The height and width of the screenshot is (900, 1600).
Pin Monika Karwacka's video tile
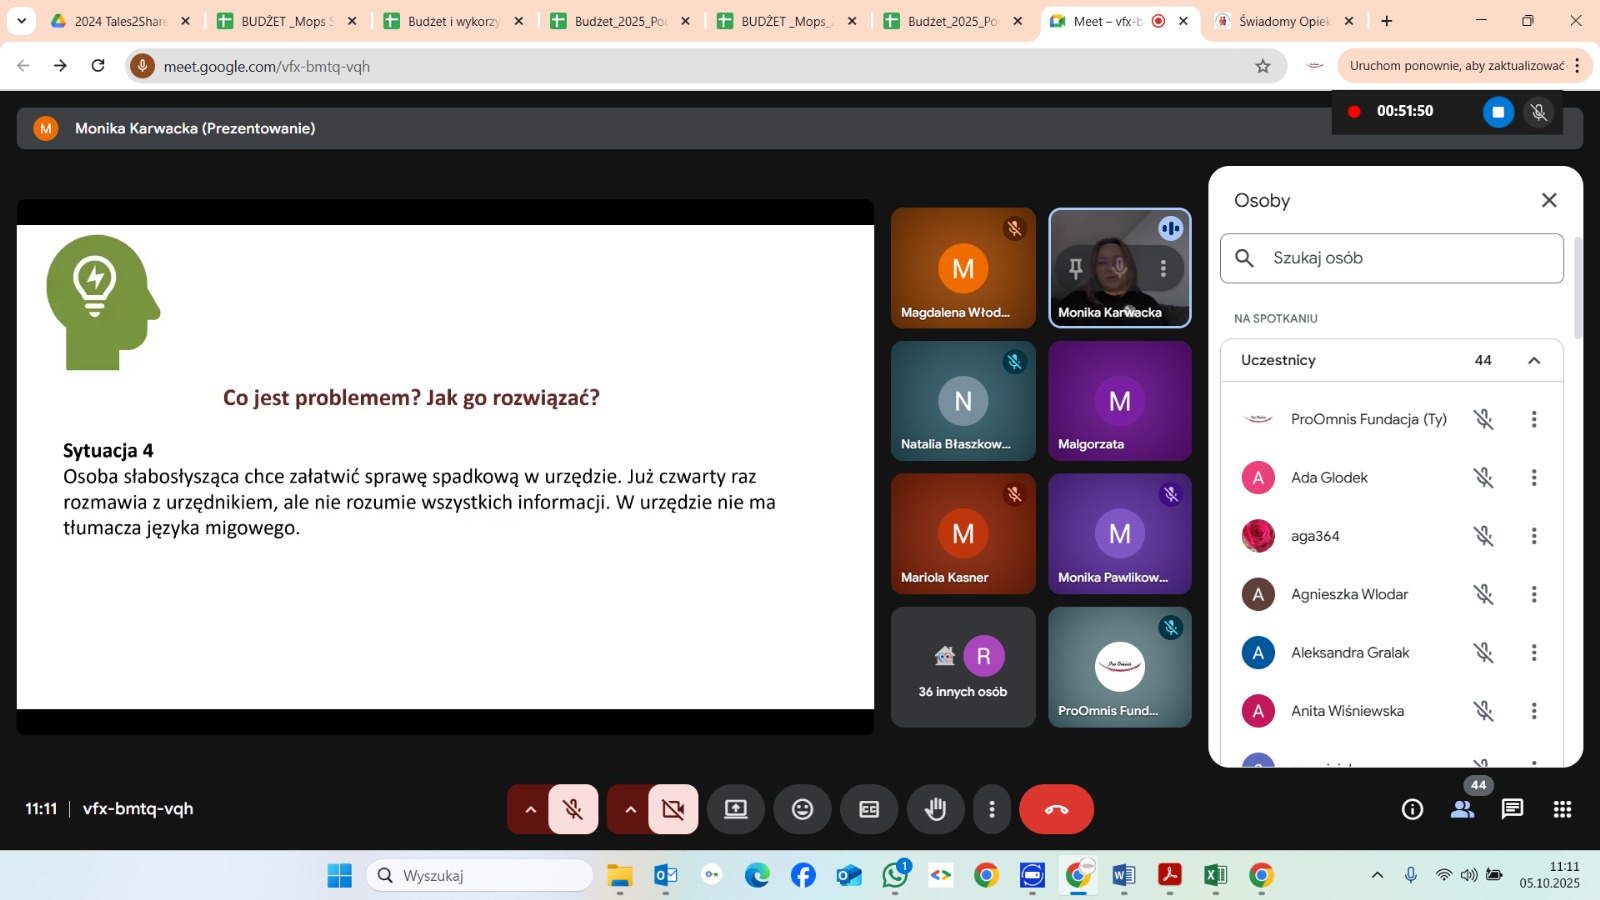click(x=1076, y=268)
